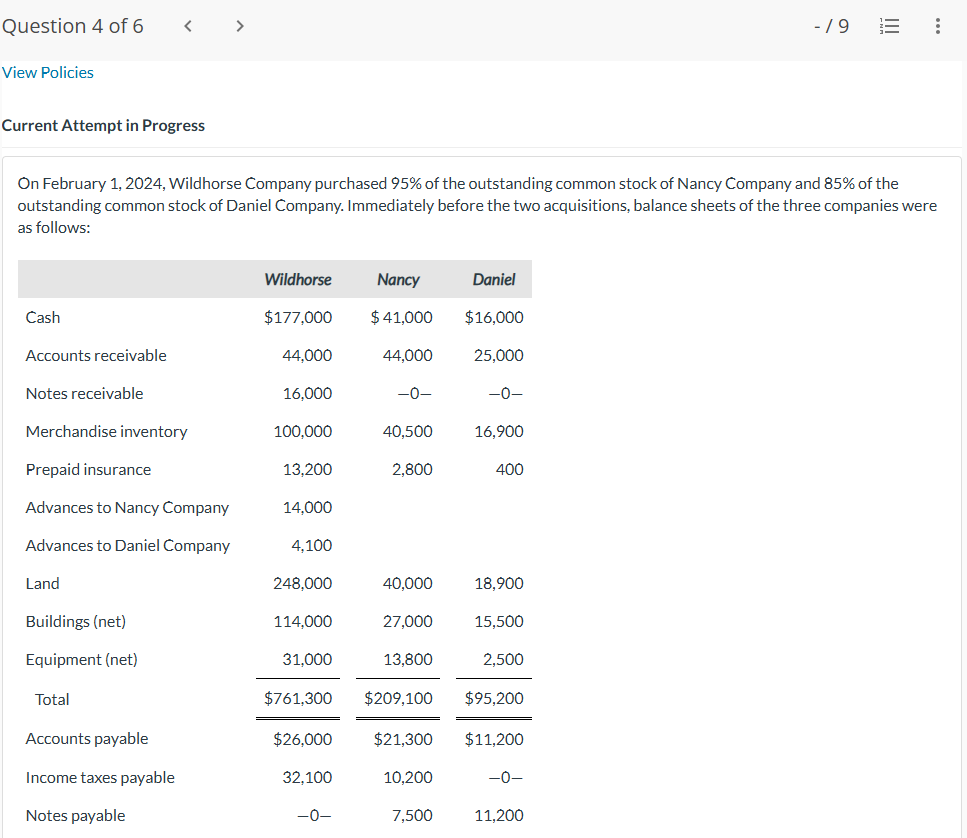Click the score indicator - / 9
The image size is (967, 838).
pyautogui.click(x=831, y=26)
